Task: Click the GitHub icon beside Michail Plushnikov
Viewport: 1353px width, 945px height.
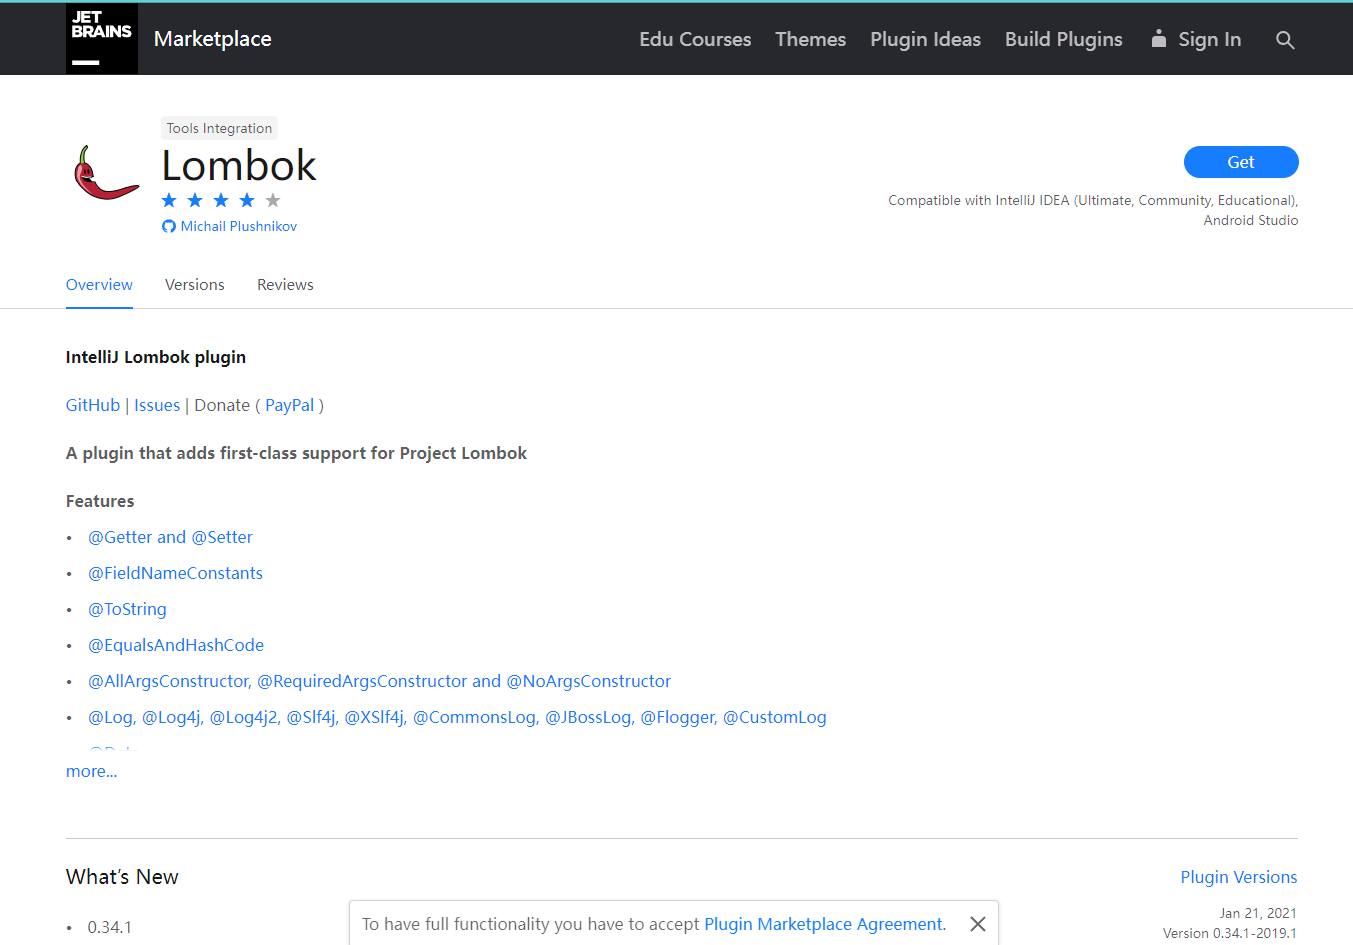Action: [169, 227]
